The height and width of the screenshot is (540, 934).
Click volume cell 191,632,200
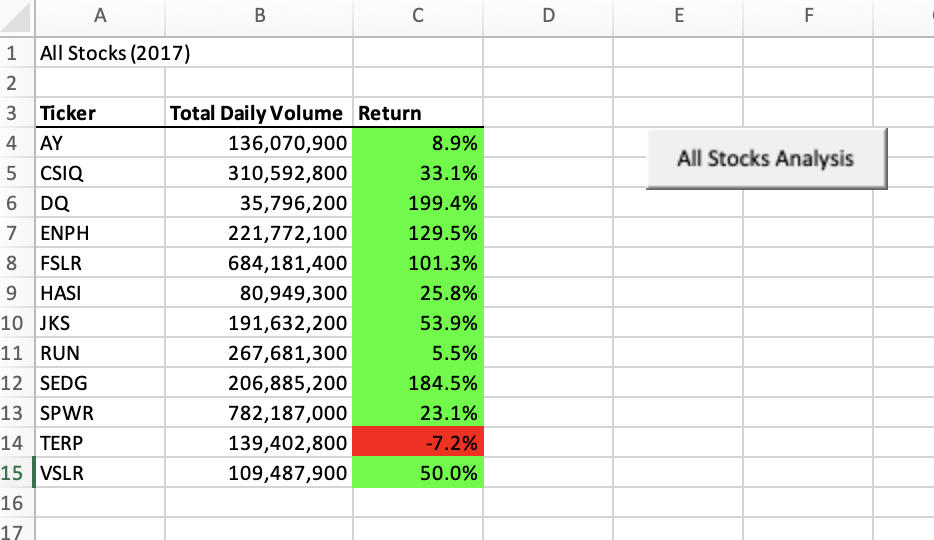(259, 323)
